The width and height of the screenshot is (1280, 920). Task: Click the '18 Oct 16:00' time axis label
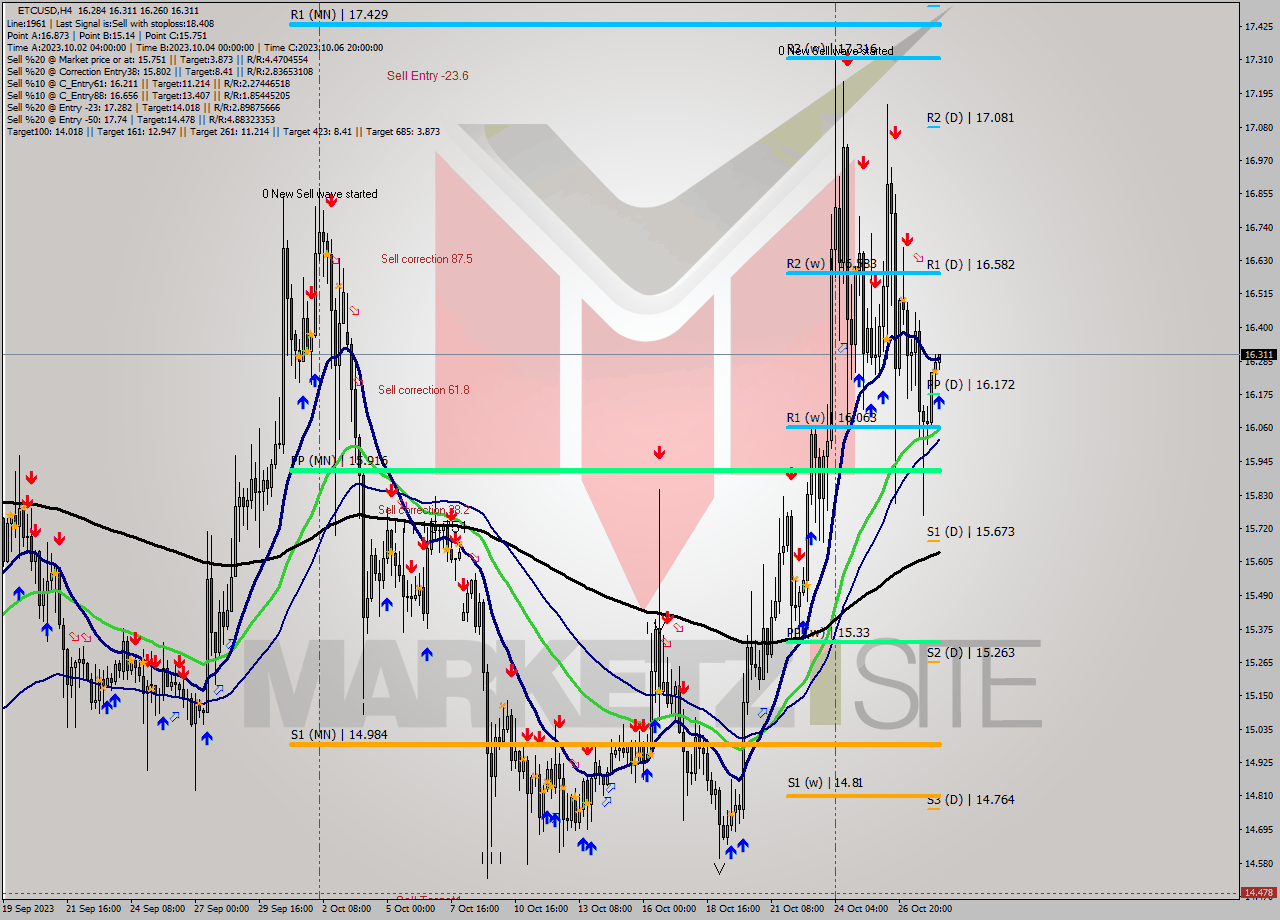coord(733,909)
